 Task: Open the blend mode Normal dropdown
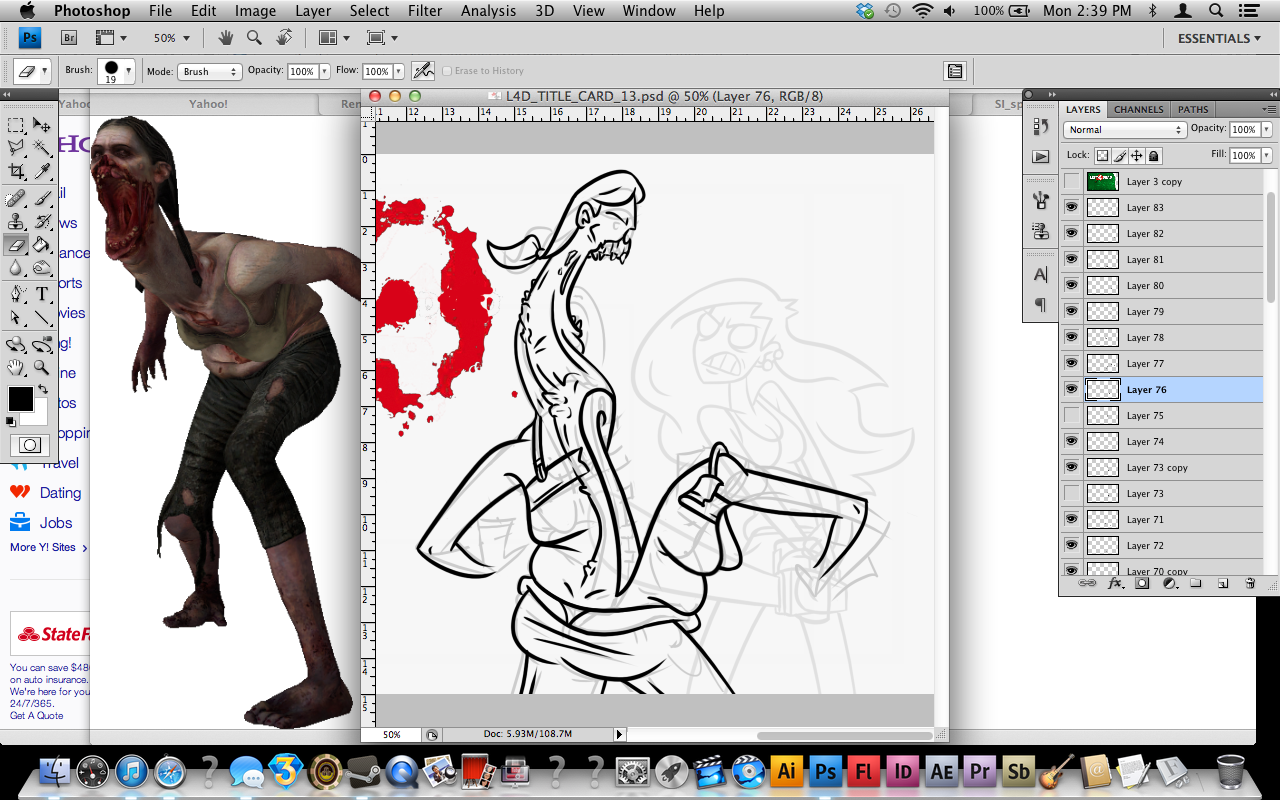(x=1124, y=130)
